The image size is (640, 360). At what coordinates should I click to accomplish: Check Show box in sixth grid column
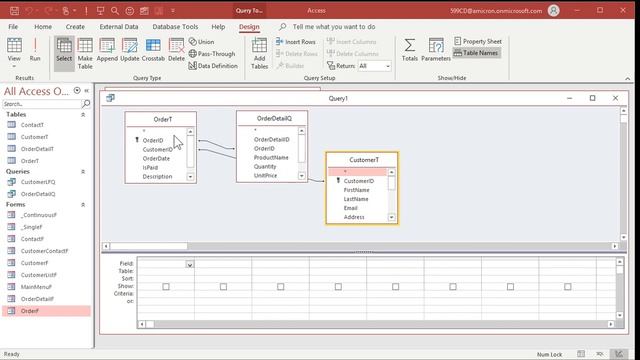pyautogui.click(x=453, y=287)
